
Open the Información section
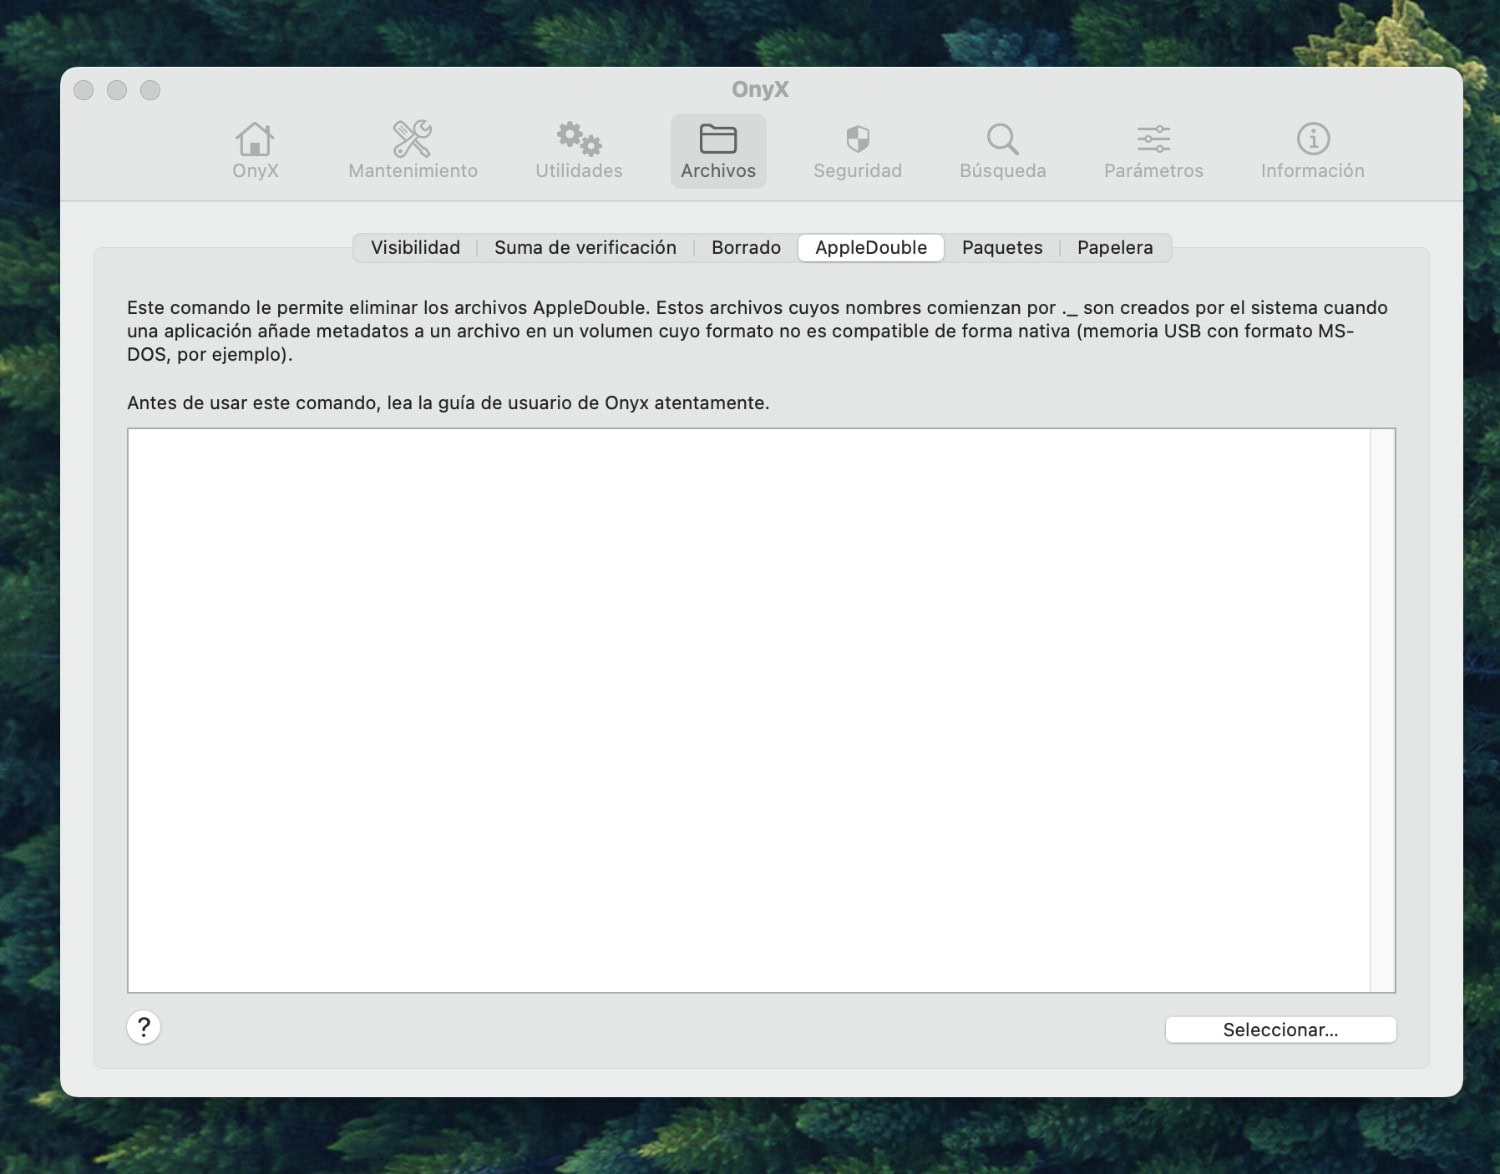click(1313, 151)
